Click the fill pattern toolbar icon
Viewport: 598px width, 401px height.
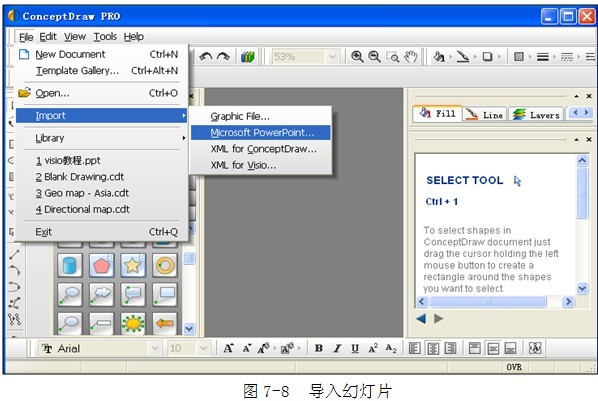518,57
